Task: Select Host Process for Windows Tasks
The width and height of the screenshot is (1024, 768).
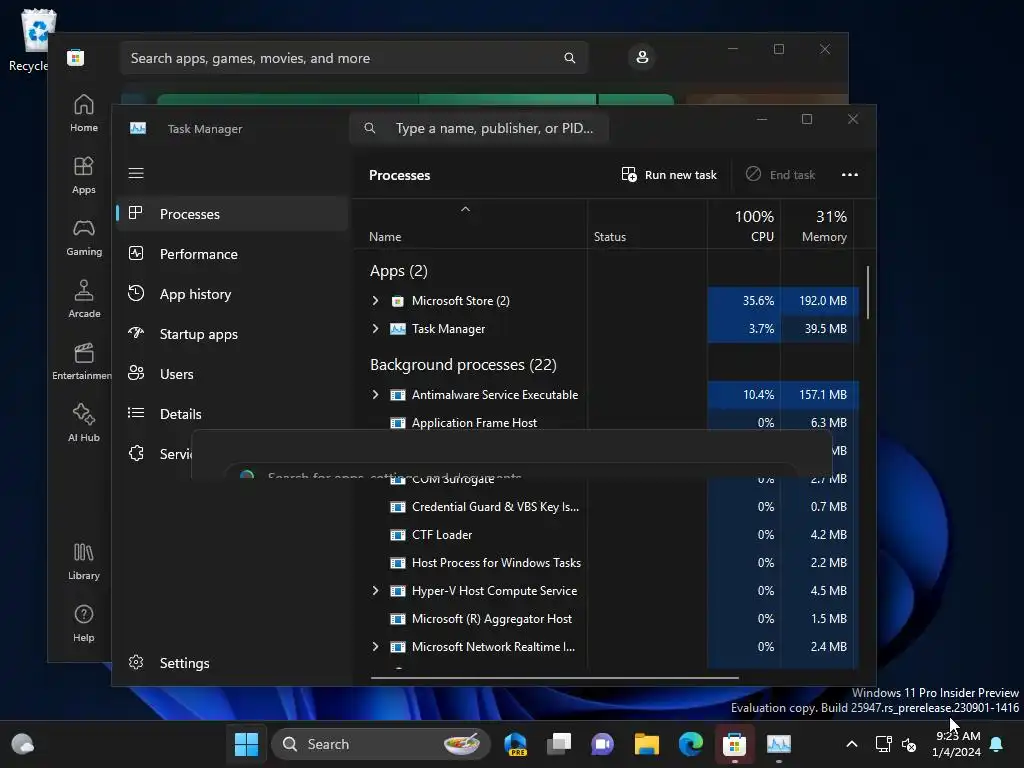Action: tap(496, 563)
